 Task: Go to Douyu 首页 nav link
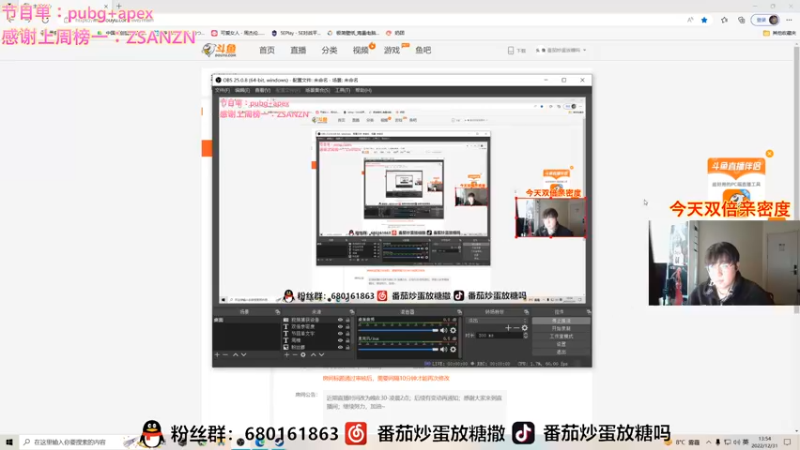(x=267, y=50)
